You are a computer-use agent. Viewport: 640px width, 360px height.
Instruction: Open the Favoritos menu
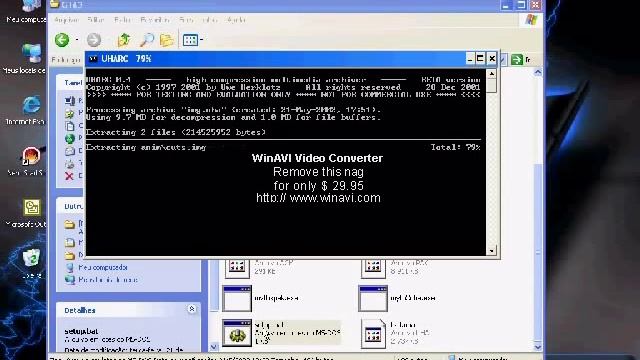tap(155, 20)
